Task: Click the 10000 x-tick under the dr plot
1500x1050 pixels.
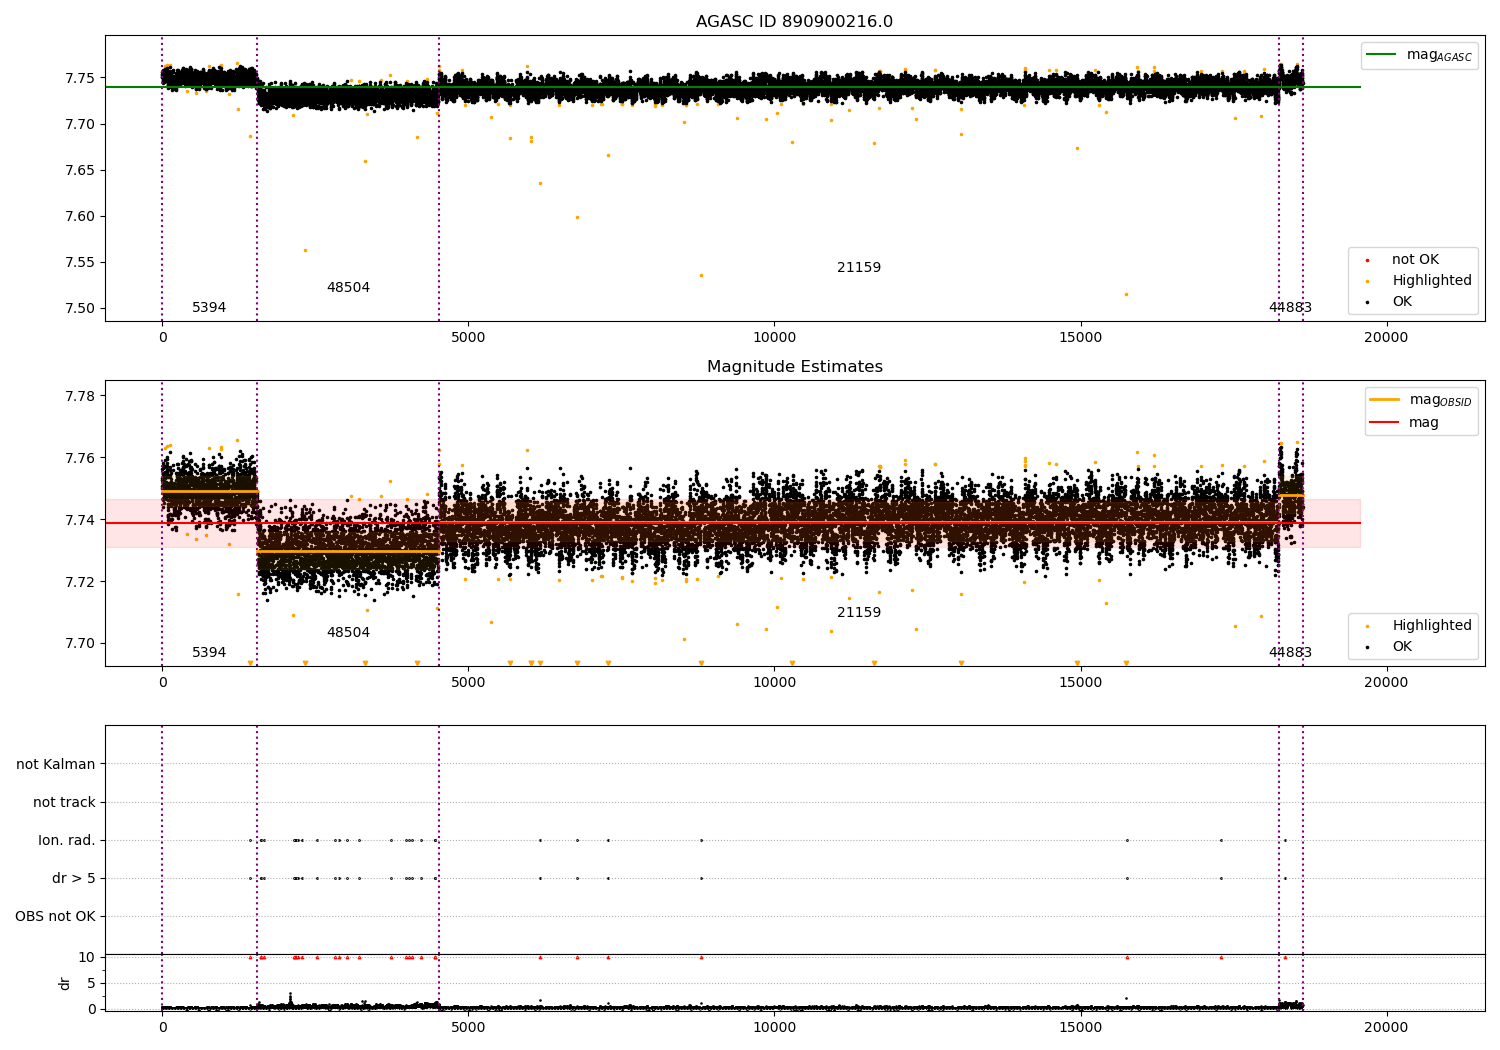Action: point(774,1028)
